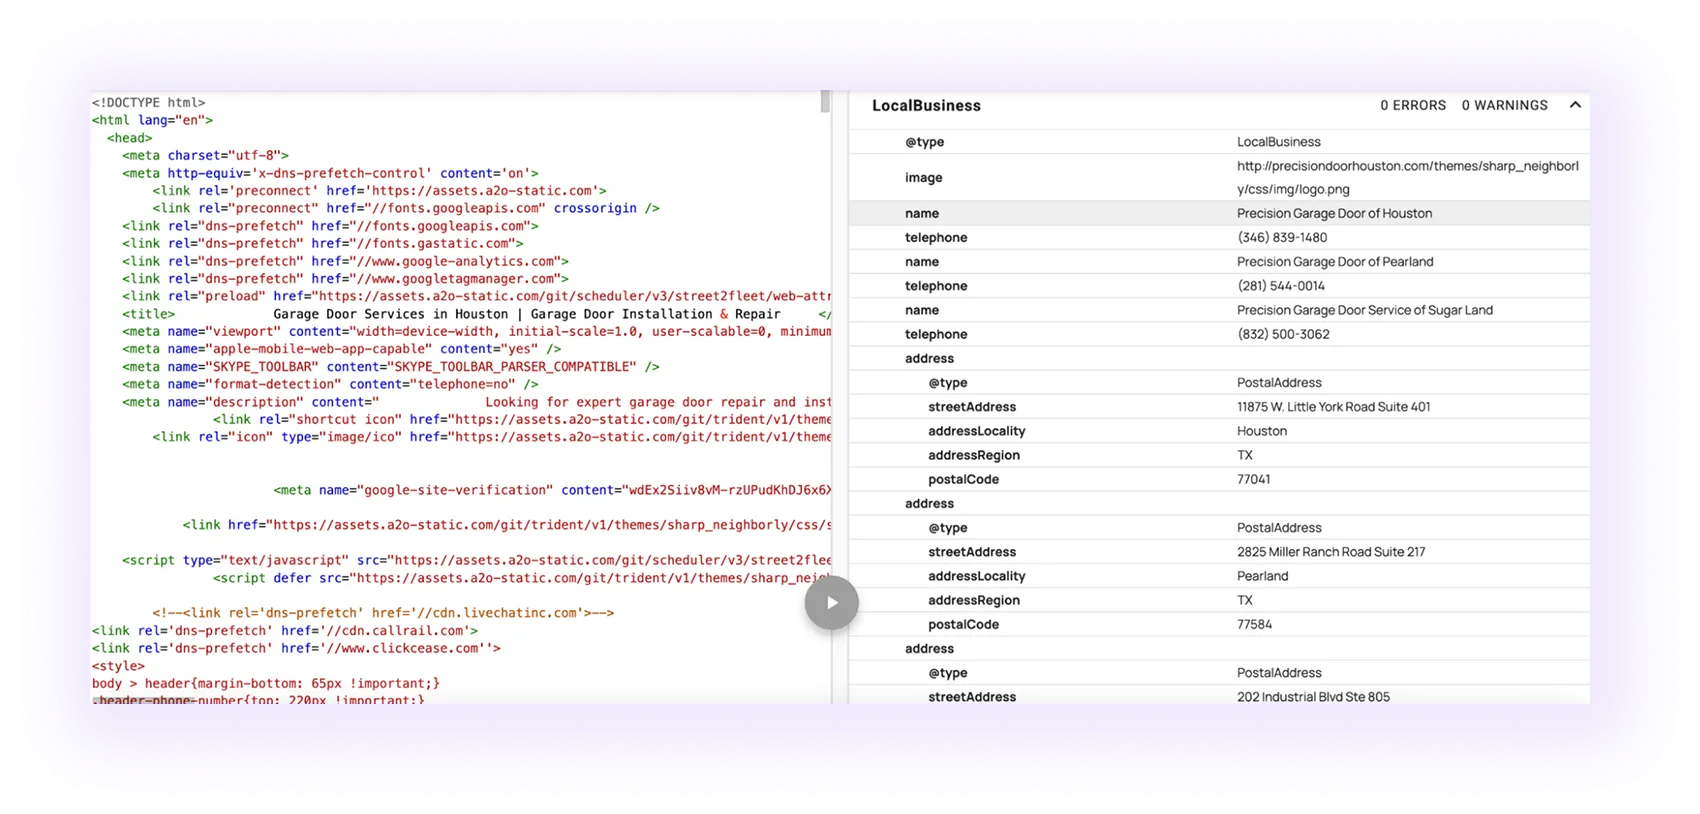
Task: Click the body > header margin-bottom CSS rule
Action: [x=266, y=684]
